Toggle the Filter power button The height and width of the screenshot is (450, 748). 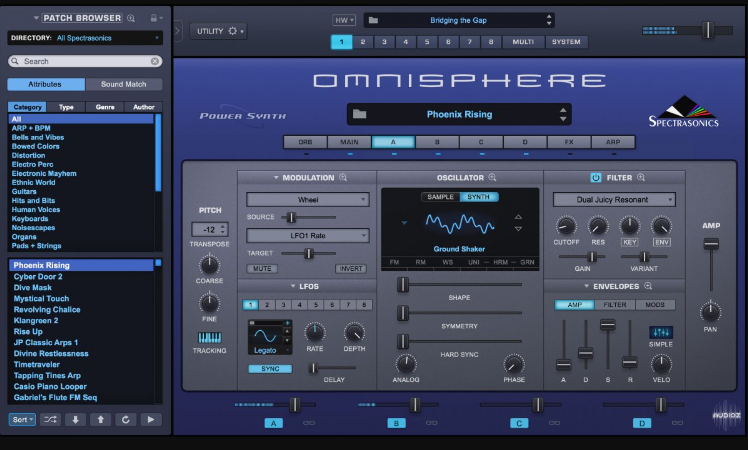(x=596, y=178)
